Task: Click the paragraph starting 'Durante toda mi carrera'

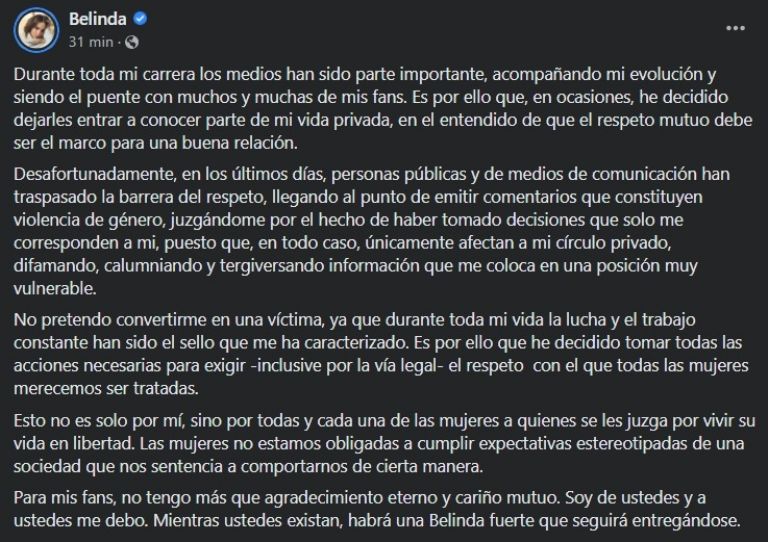Action: point(383,109)
